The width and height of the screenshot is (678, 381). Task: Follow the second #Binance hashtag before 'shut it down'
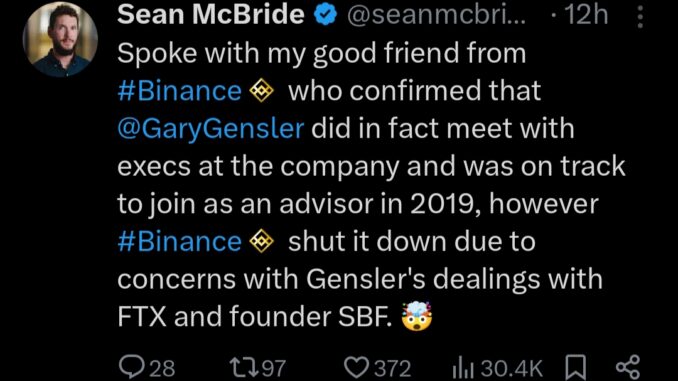click(x=179, y=241)
